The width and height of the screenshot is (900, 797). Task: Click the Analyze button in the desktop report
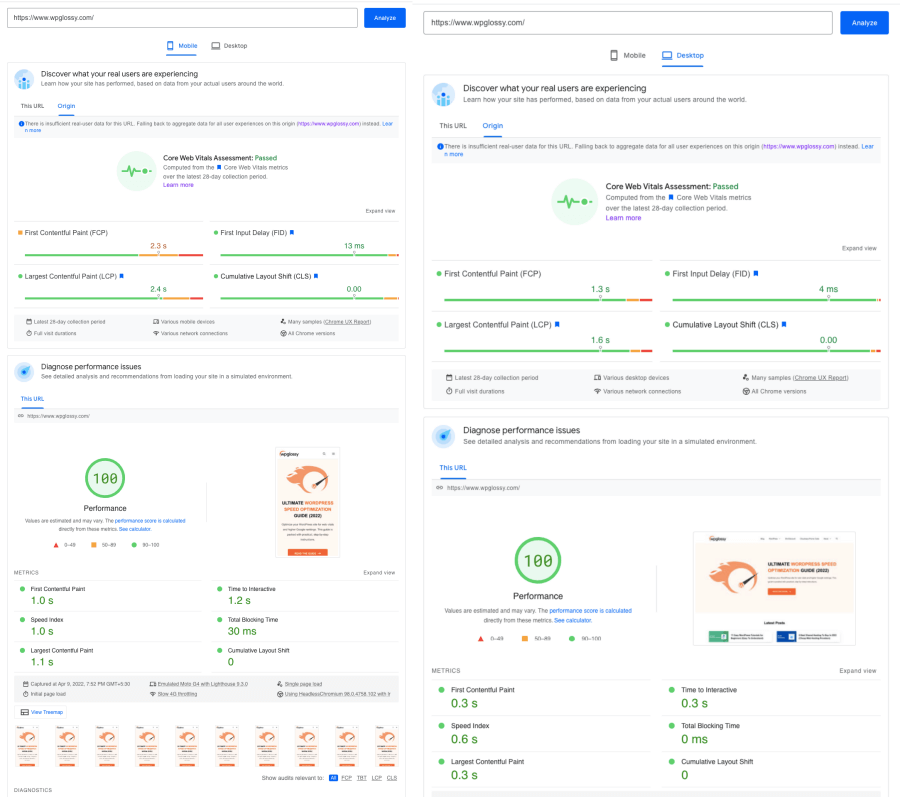tap(864, 23)
